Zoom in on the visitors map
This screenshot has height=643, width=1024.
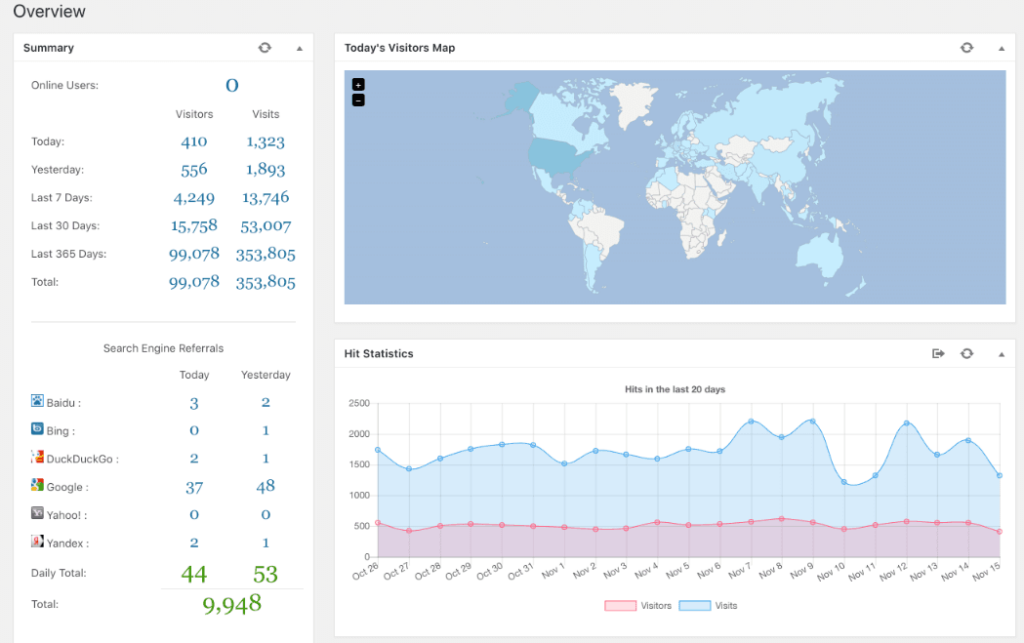[358, 85]
